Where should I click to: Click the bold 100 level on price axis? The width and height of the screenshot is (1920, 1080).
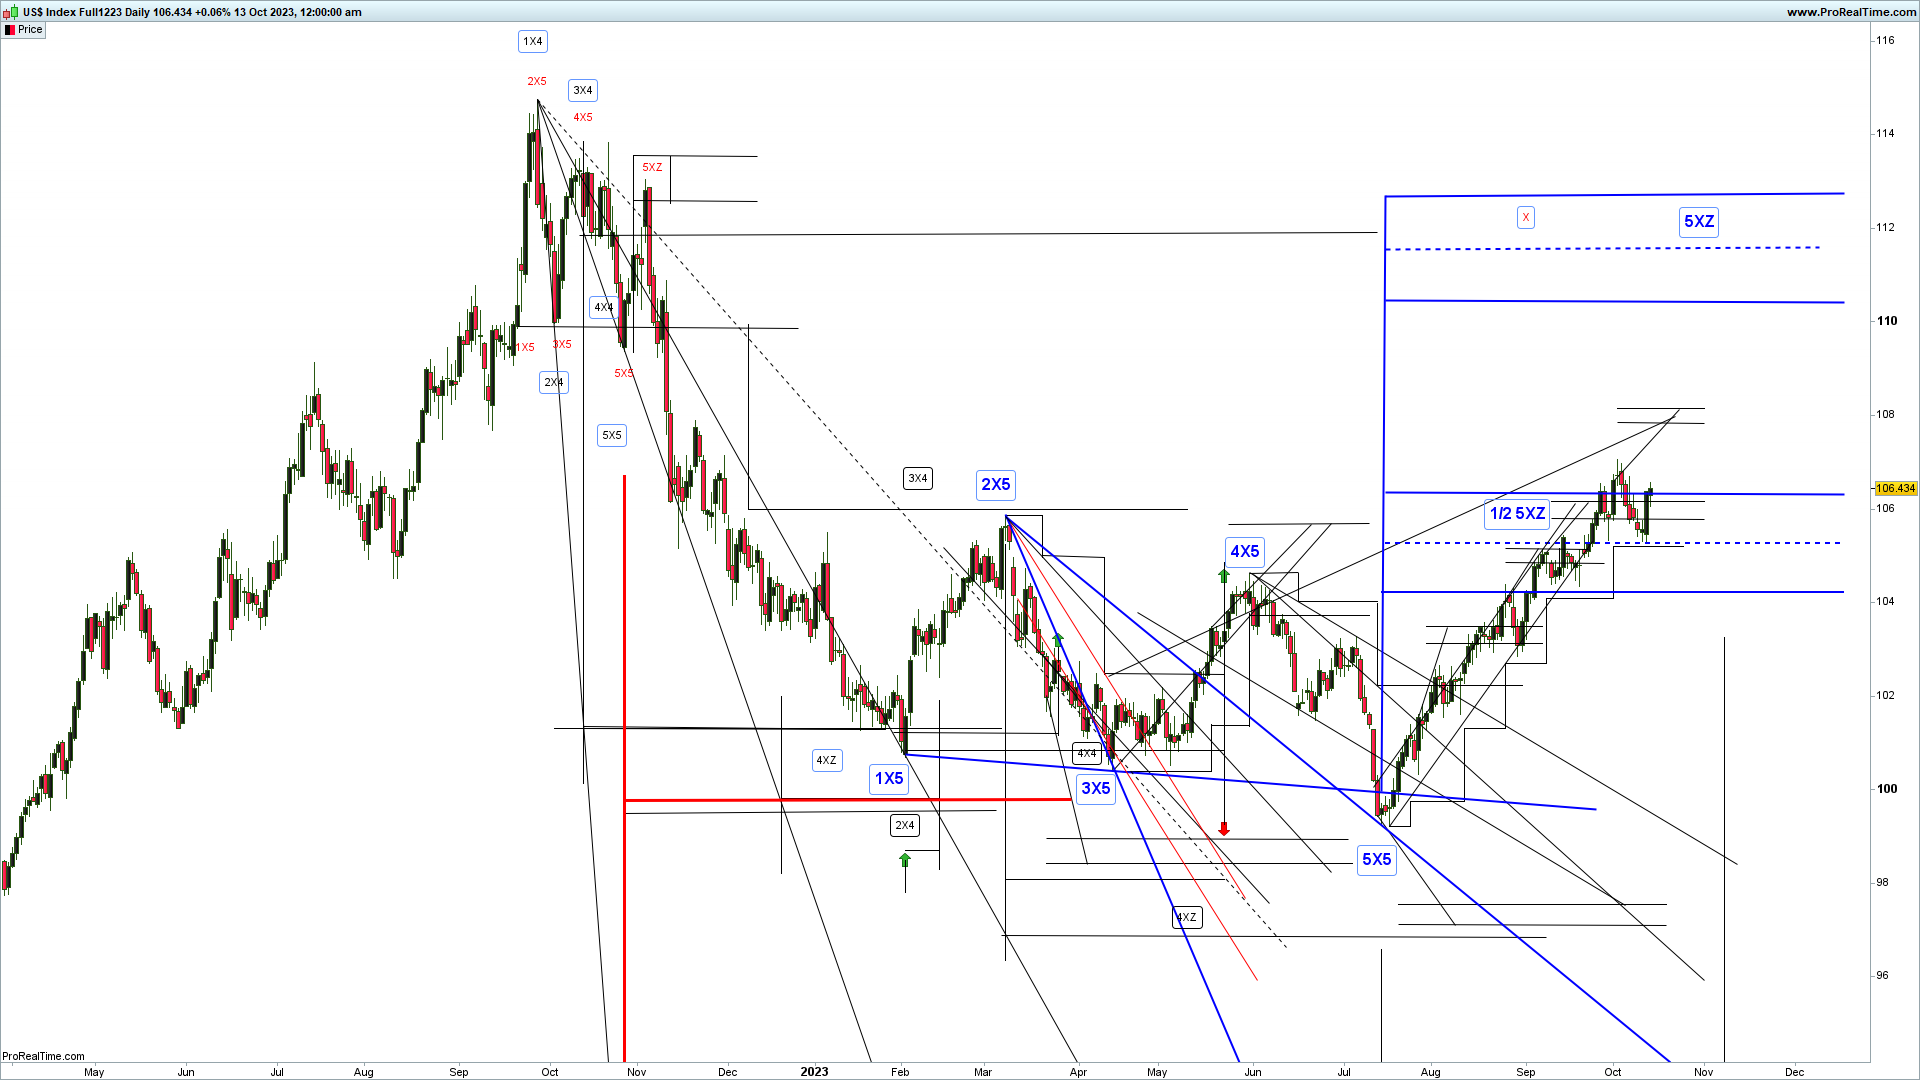pyautogui.click(x=1887, y=789)
